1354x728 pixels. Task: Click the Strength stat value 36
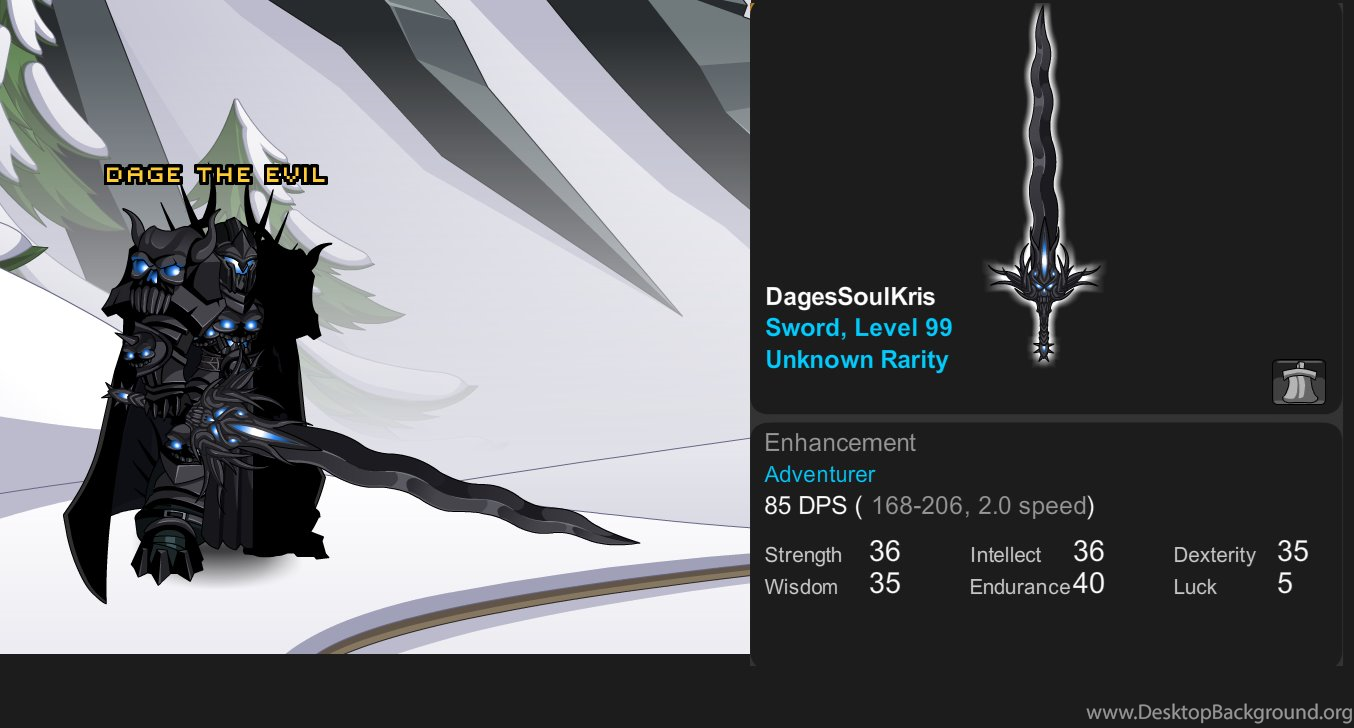885,552
